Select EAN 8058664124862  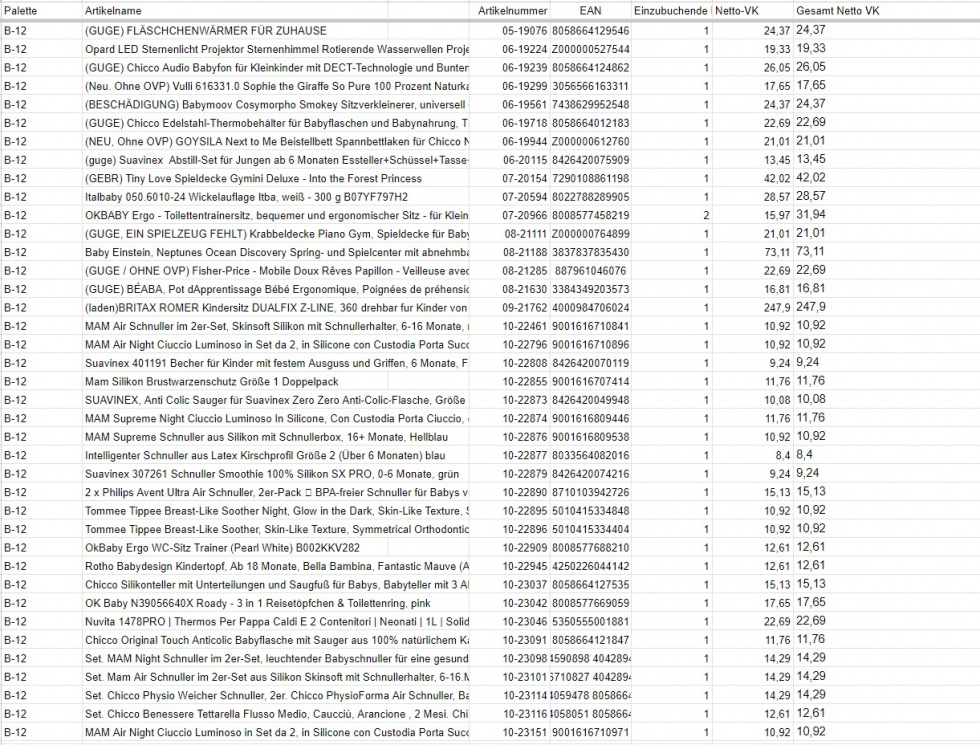pyautogui.click(x=591, y=68)
